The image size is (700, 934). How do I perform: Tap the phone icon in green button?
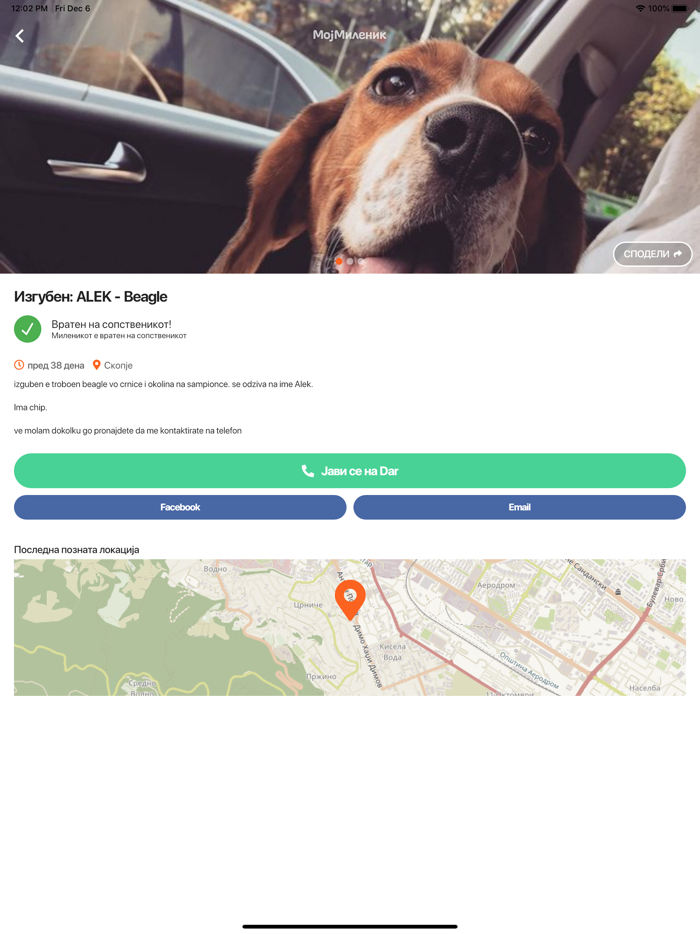point(307,471)
